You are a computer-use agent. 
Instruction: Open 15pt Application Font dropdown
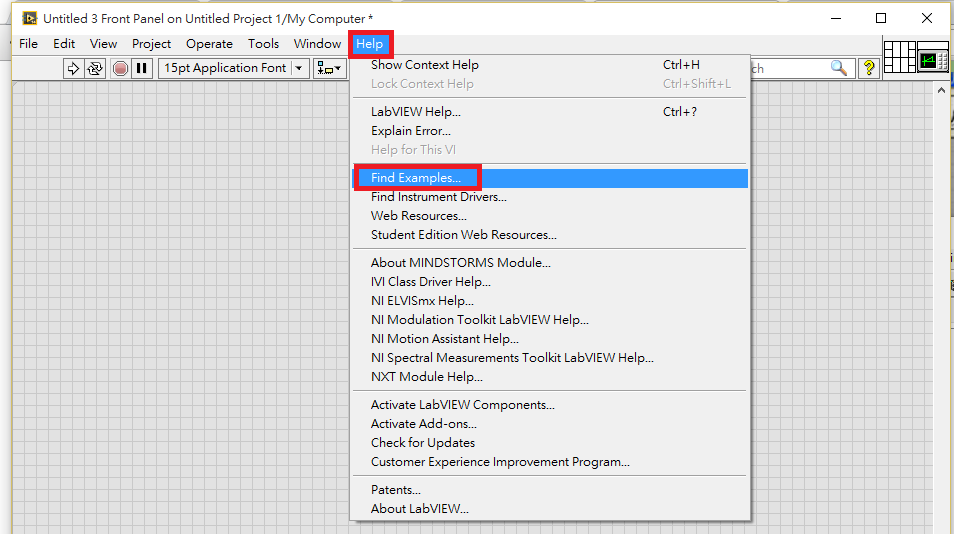click(x=234, y=68)
